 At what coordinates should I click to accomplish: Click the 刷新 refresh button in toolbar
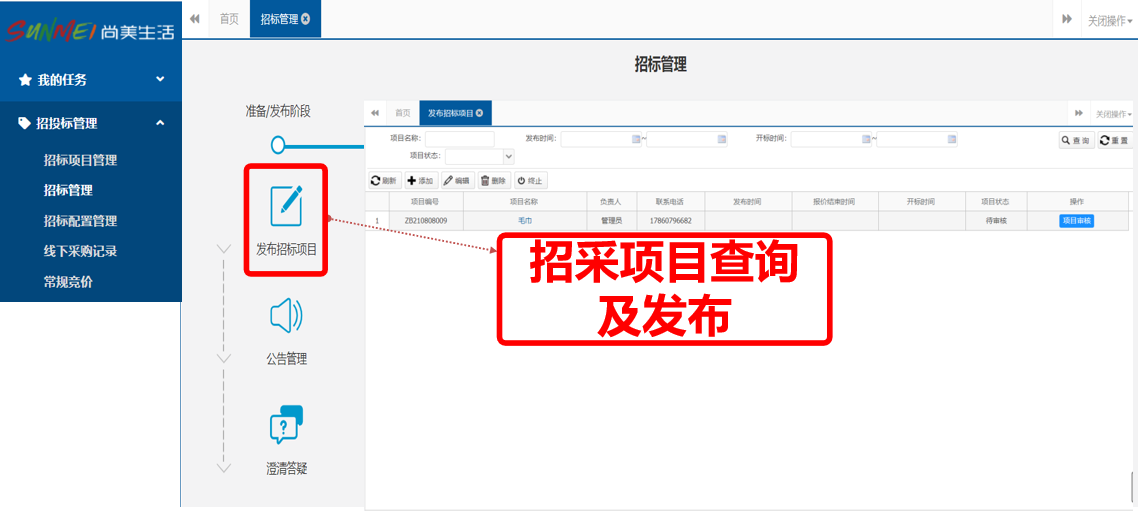click(384, 181)
